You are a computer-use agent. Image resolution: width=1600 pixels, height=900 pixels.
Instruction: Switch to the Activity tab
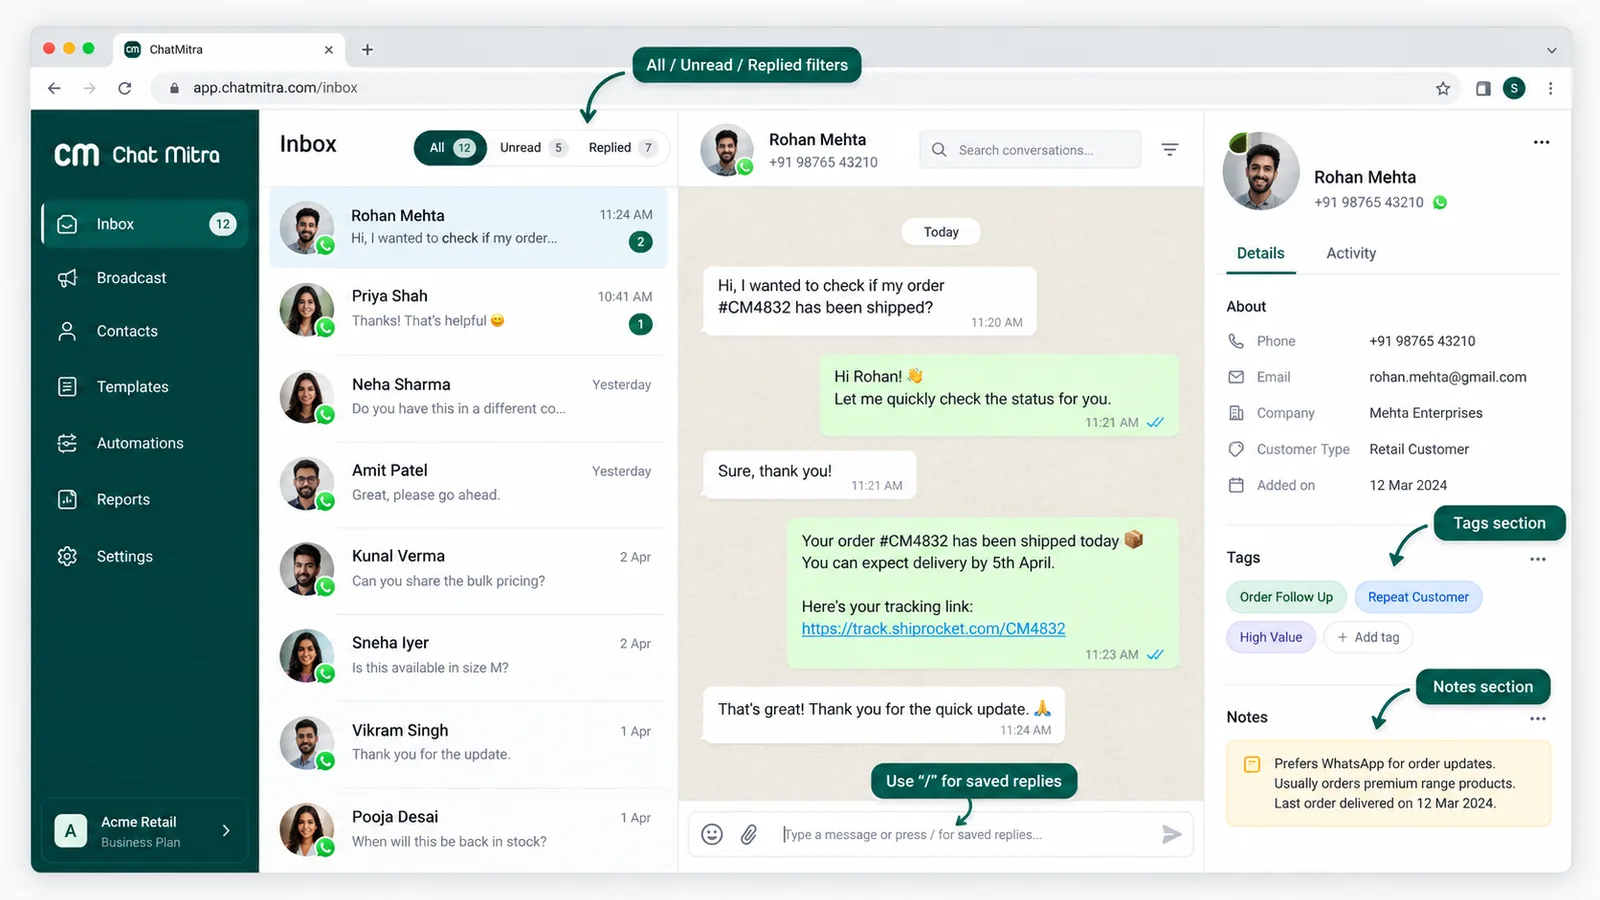coord(1351,253)
